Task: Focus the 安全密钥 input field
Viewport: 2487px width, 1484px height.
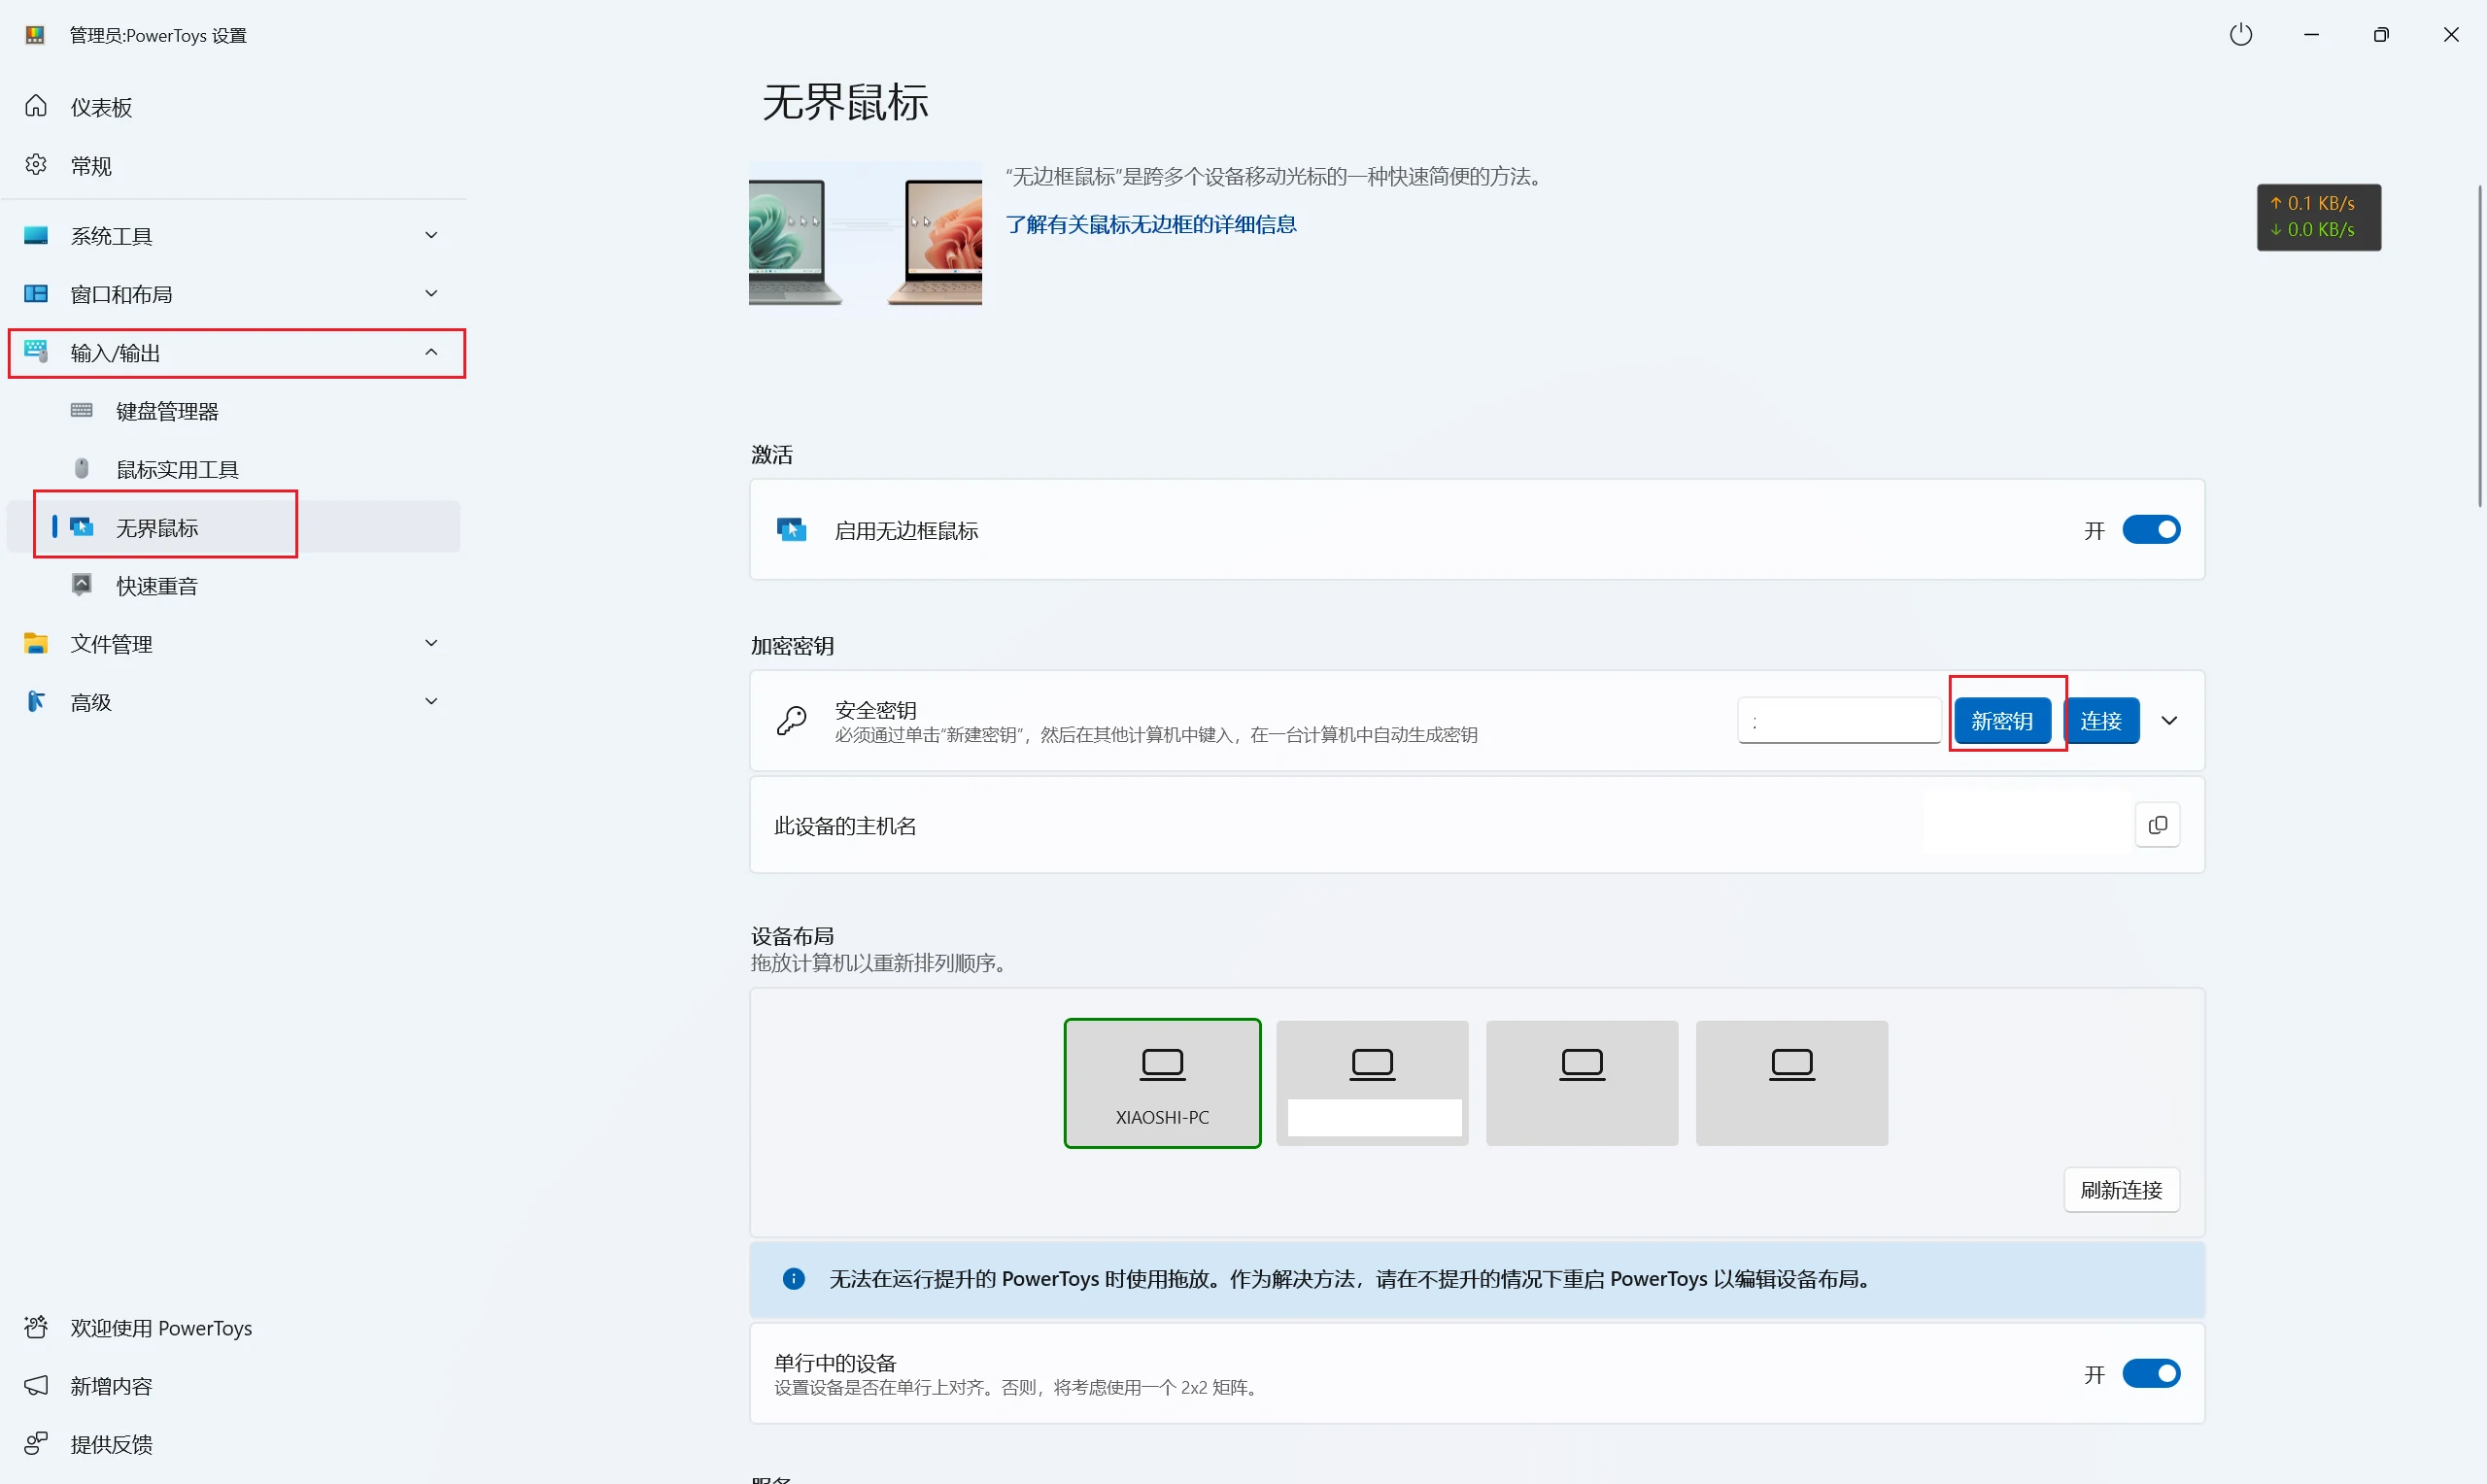Action: 1839,720
